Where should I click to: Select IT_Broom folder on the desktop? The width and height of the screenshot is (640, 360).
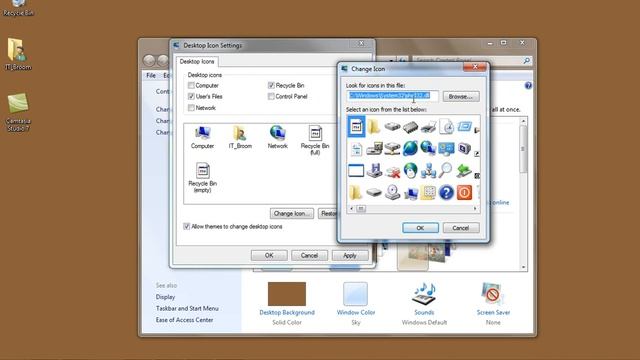click(18, 54)
